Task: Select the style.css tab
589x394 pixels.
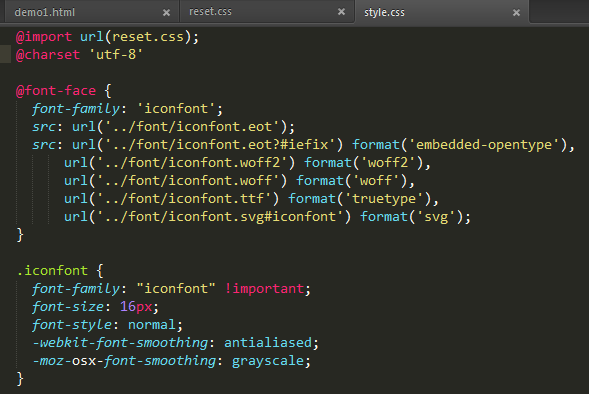Action: pyautogui.click(x=442, y=12)
